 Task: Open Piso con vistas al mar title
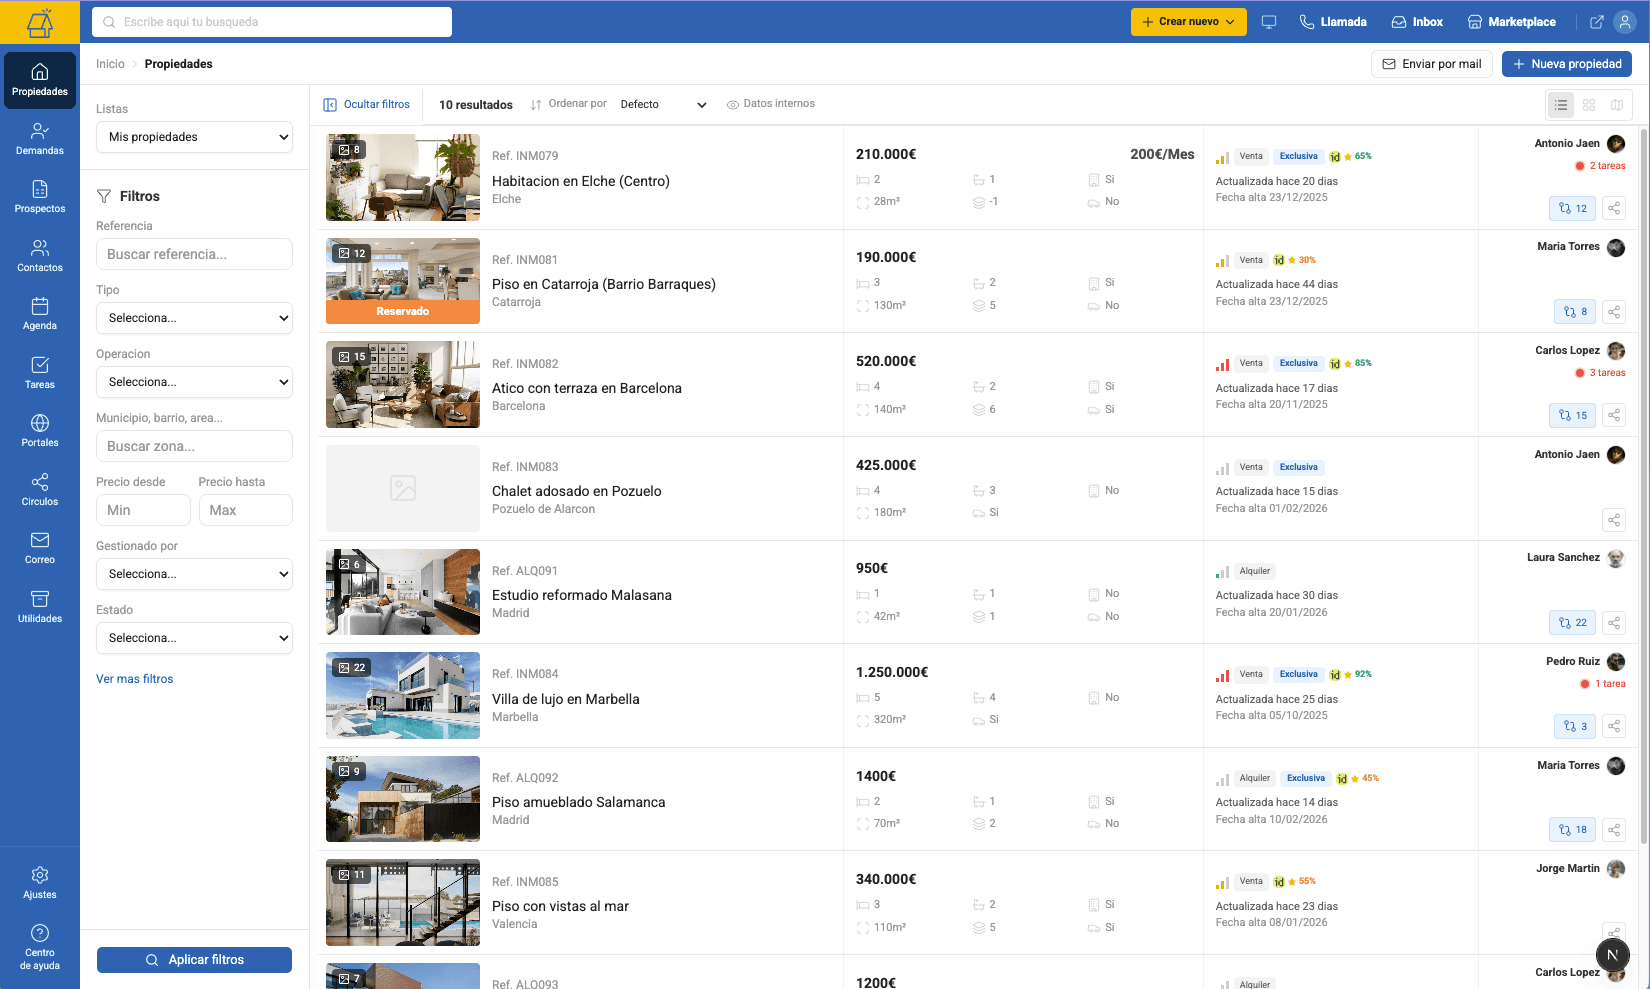(x=560, y=906)
